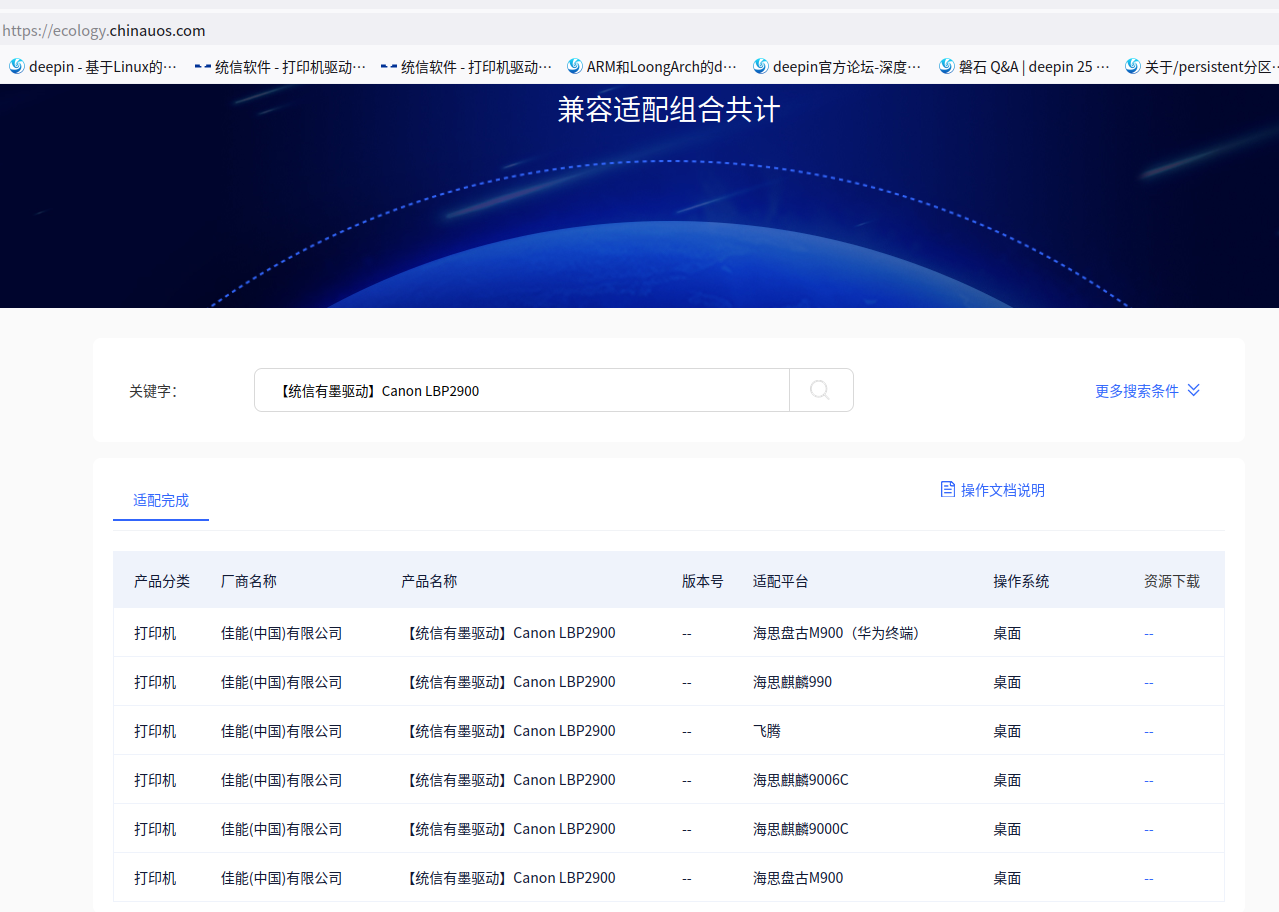This screenshot has height=912, width=1279.
Task: Click 兼容适配组合共计 banner heading
Action: [x=669, y=110]
